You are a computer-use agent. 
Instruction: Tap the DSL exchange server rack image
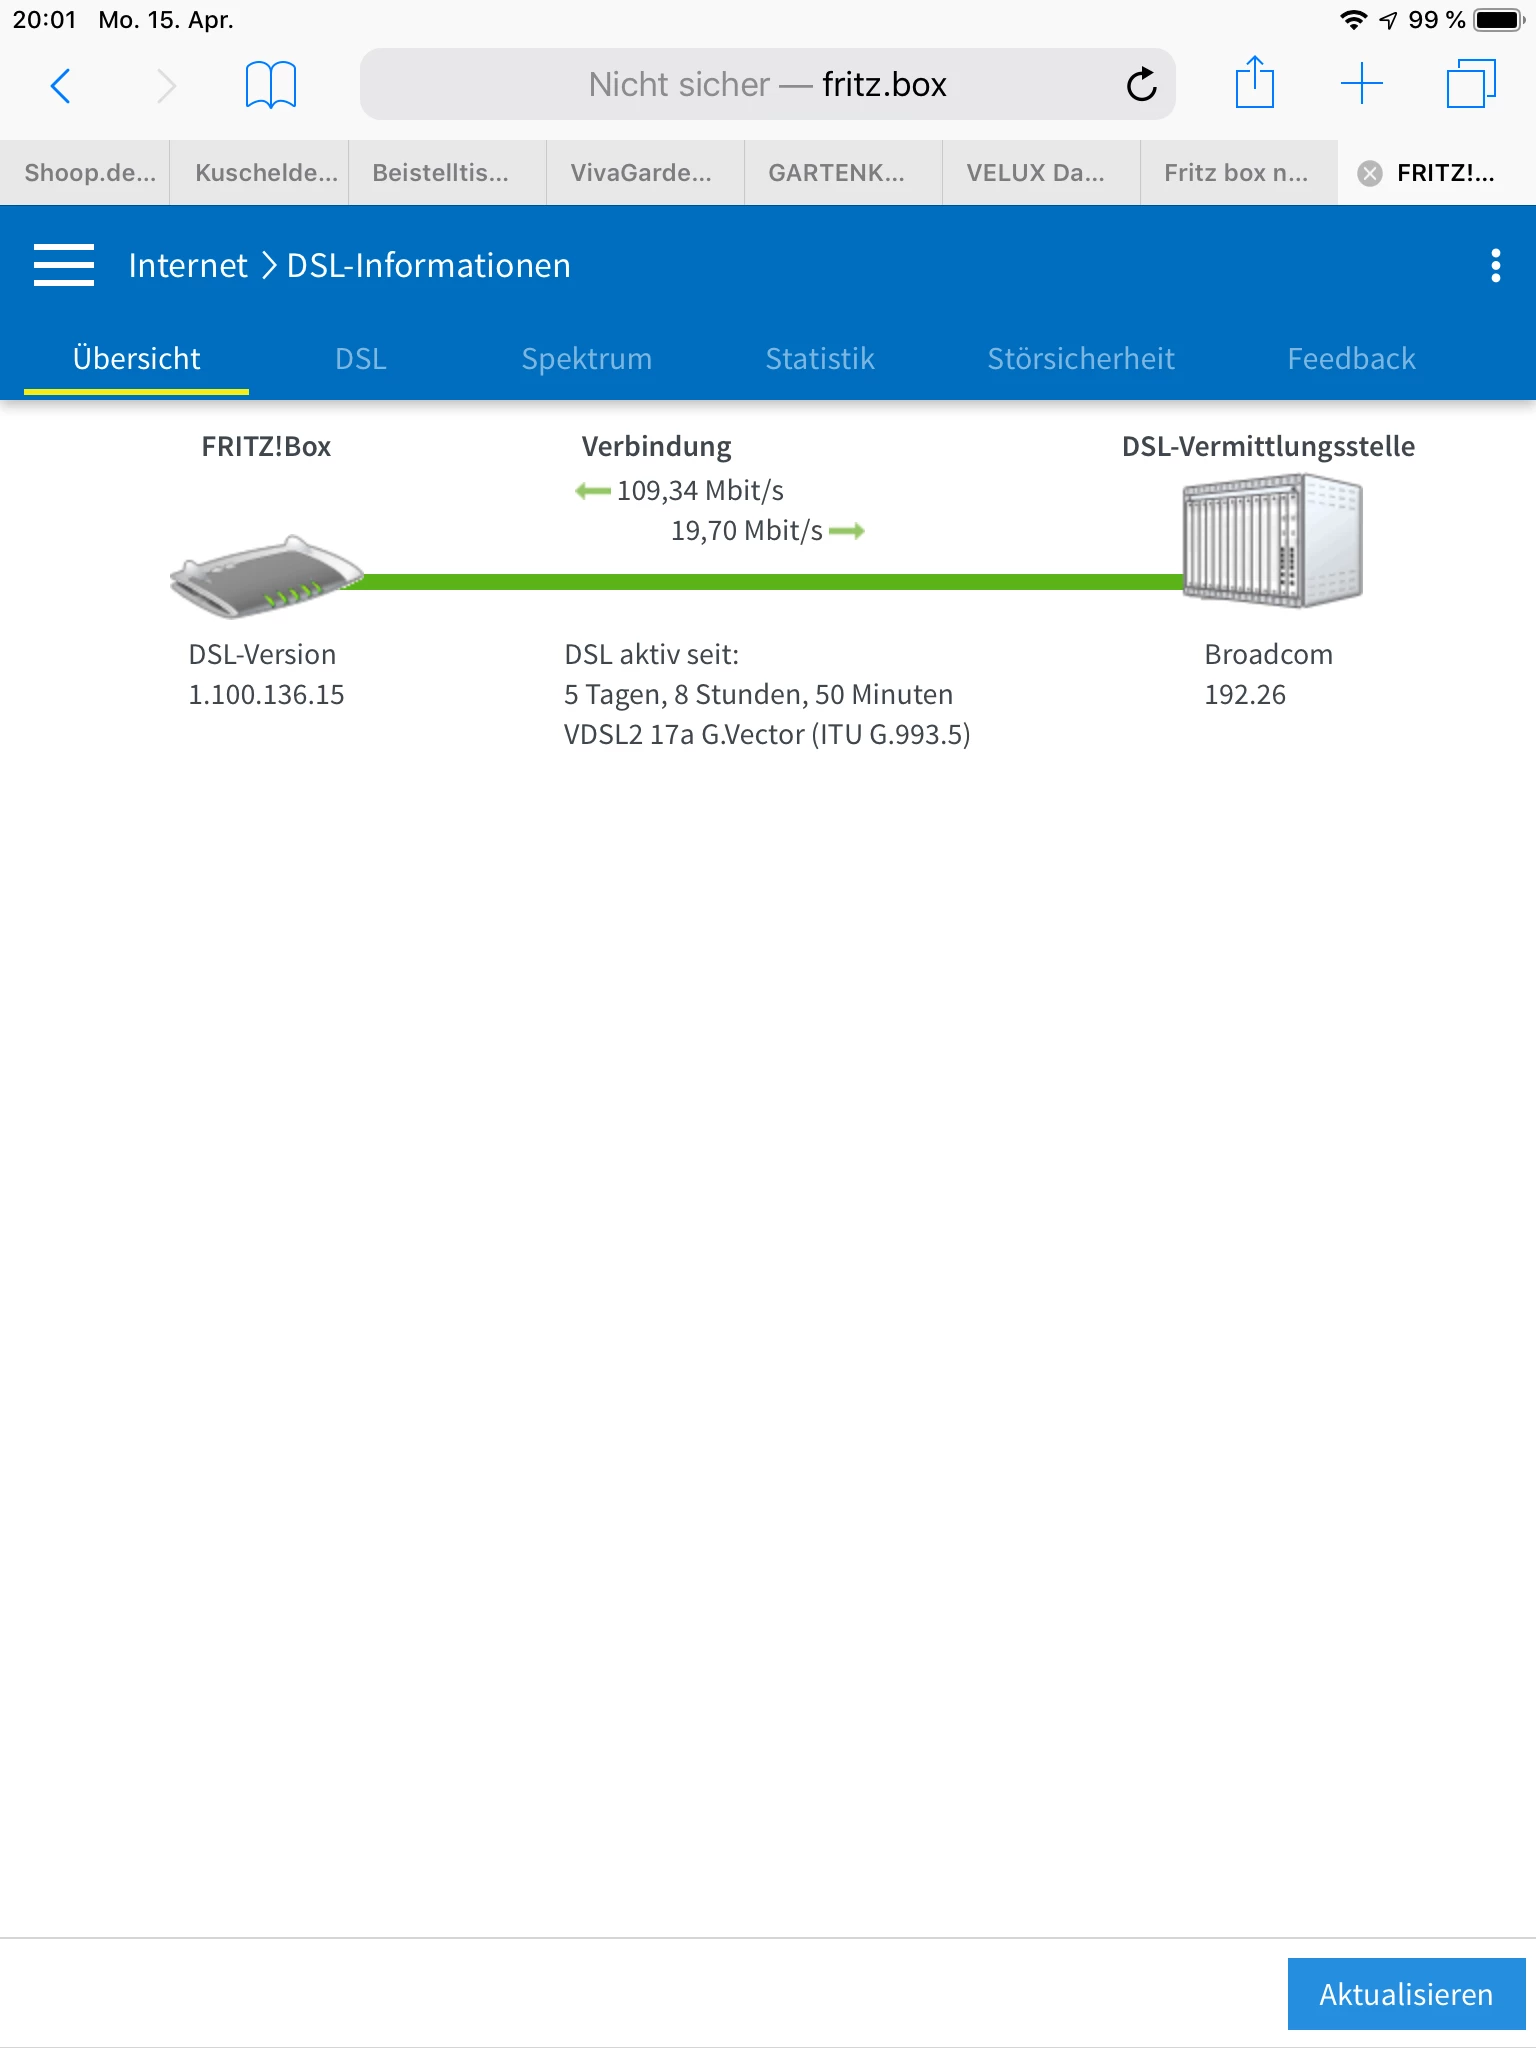coord(1272,541)
